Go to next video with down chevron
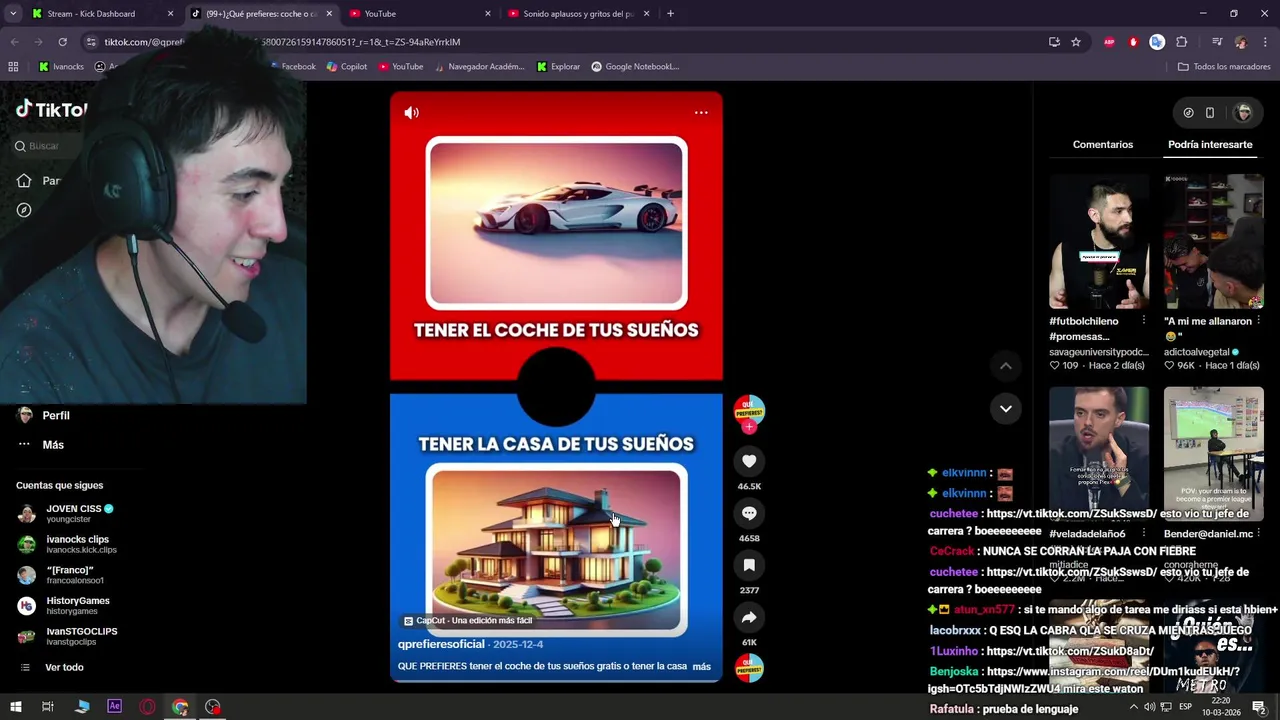The width and height of the screenshot is (1280, 720). tap(1006, 408)
